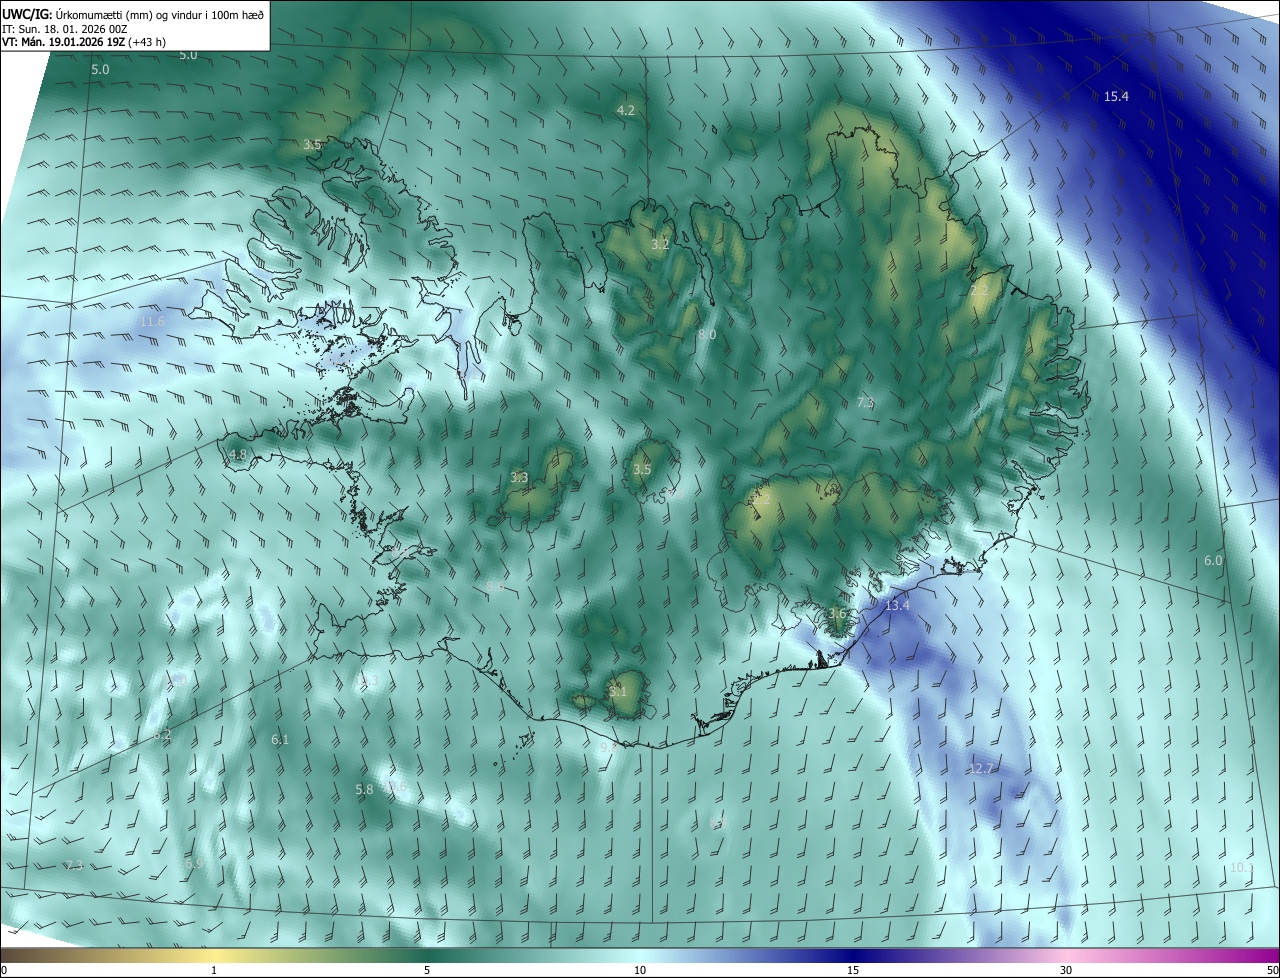Screen dimensions: 1280x978
Task: Click the 15.4 value over the sea
Action: [x=1116, y=97]
